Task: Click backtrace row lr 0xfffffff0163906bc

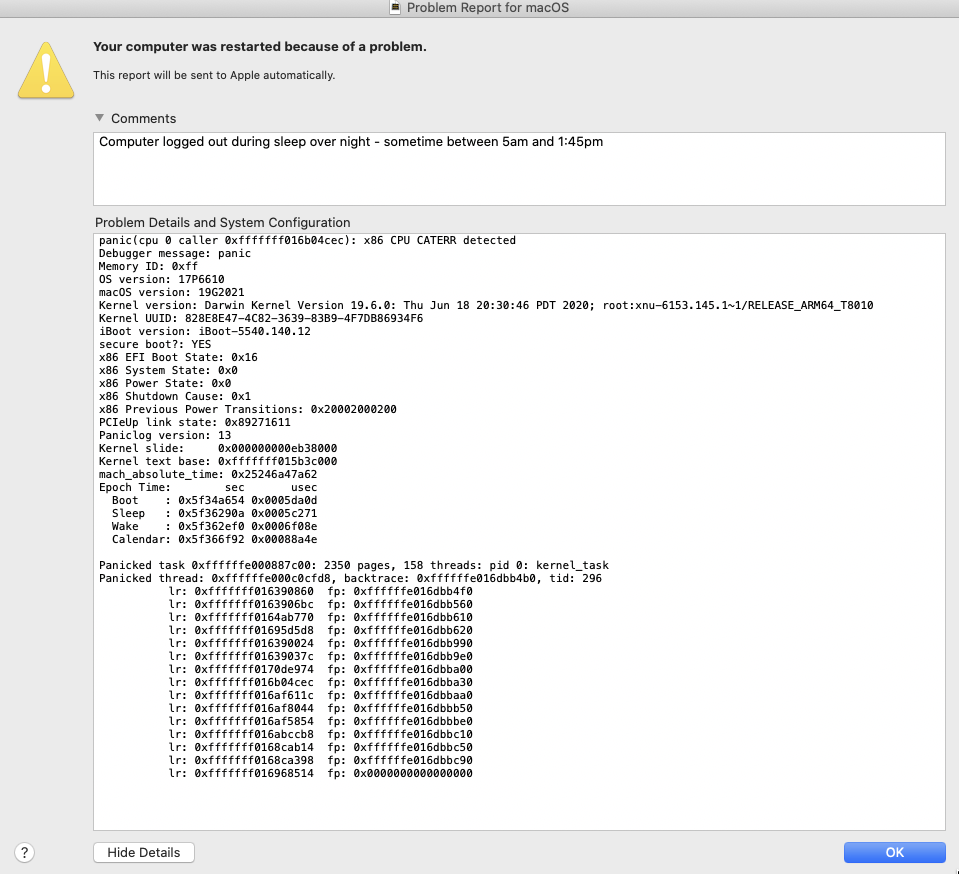Action: [320, 604]
